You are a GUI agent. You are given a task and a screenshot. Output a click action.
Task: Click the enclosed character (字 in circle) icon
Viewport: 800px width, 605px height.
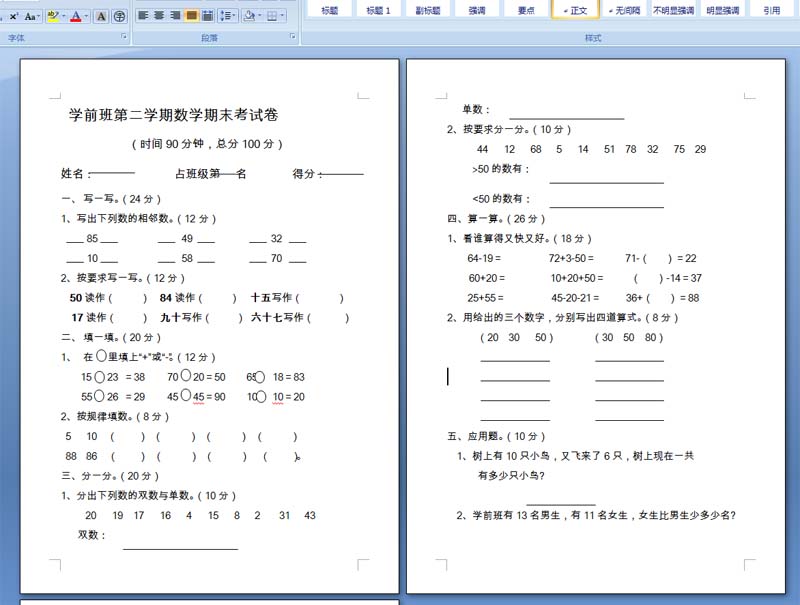point(119,16)
